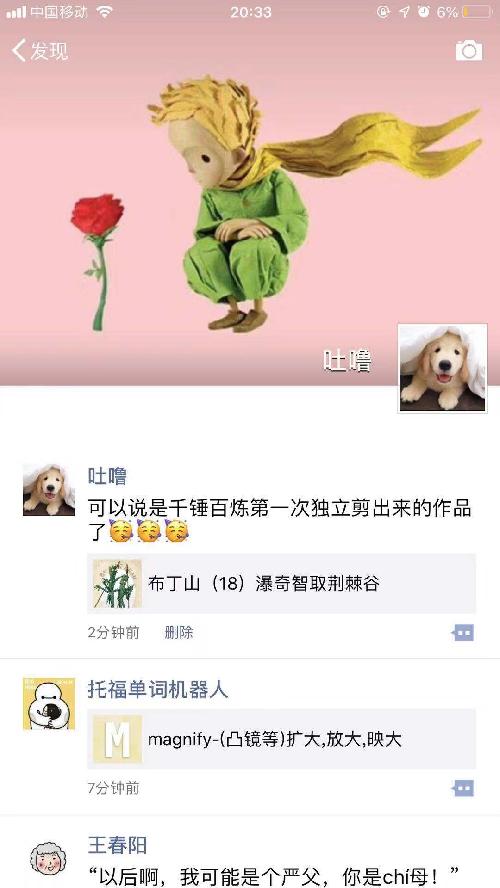This screenshot has width=500, height=888.
Task: Tap the camera icon to post a moment
Action: point(469,50)
